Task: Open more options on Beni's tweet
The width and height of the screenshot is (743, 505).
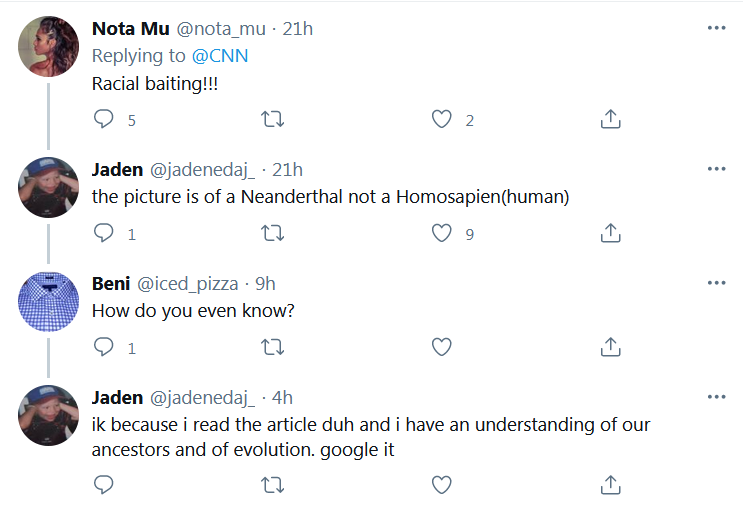Action: pyautogui.click(x=716, y=283)
